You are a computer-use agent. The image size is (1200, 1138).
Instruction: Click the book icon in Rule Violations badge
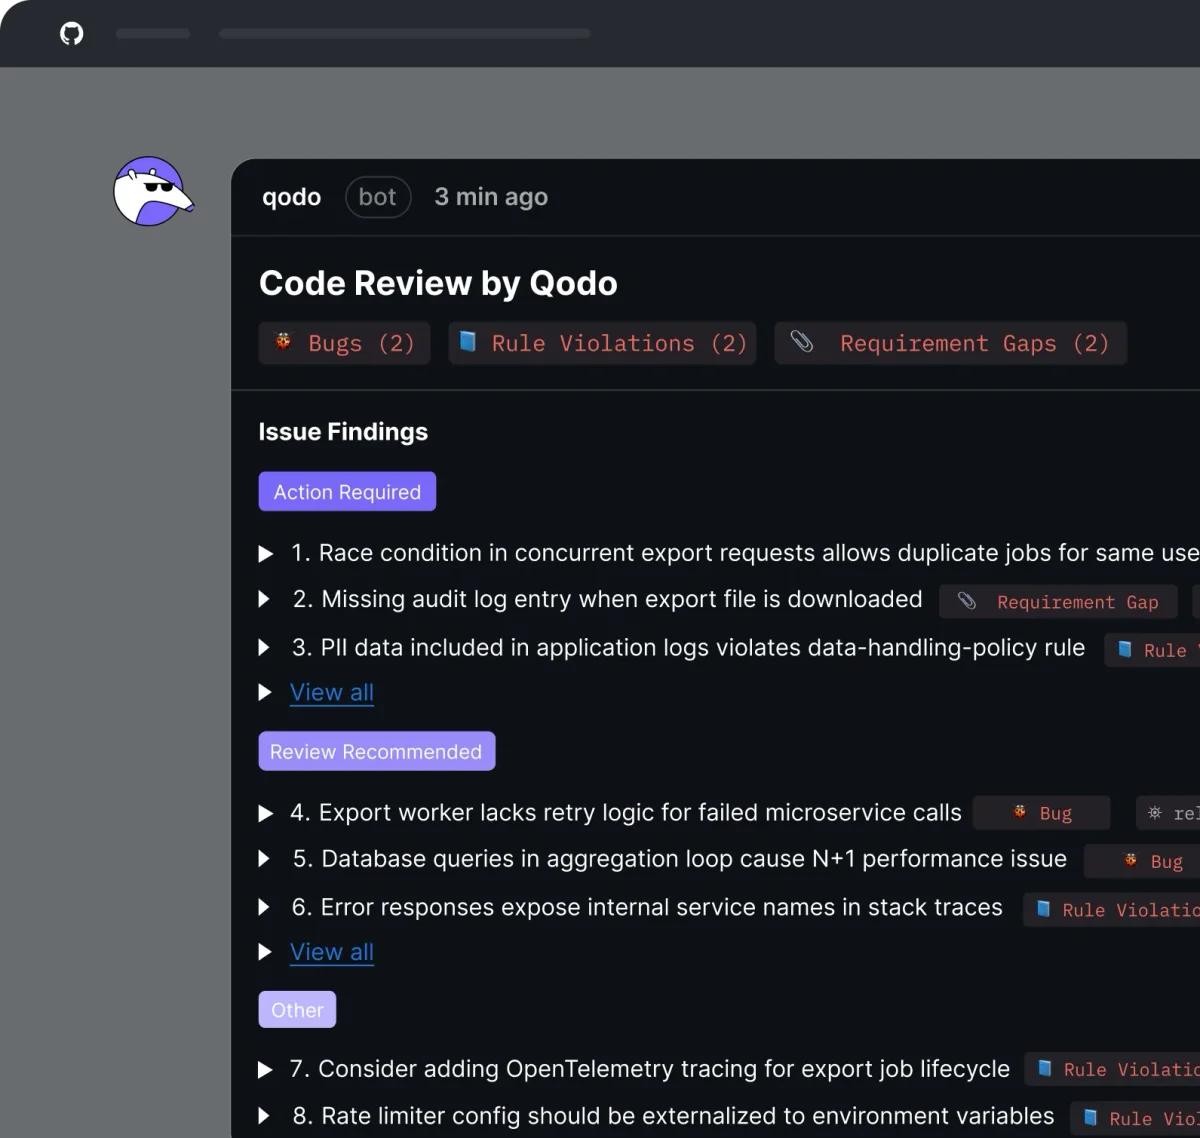pyautogui.click(x=467, y=342)
